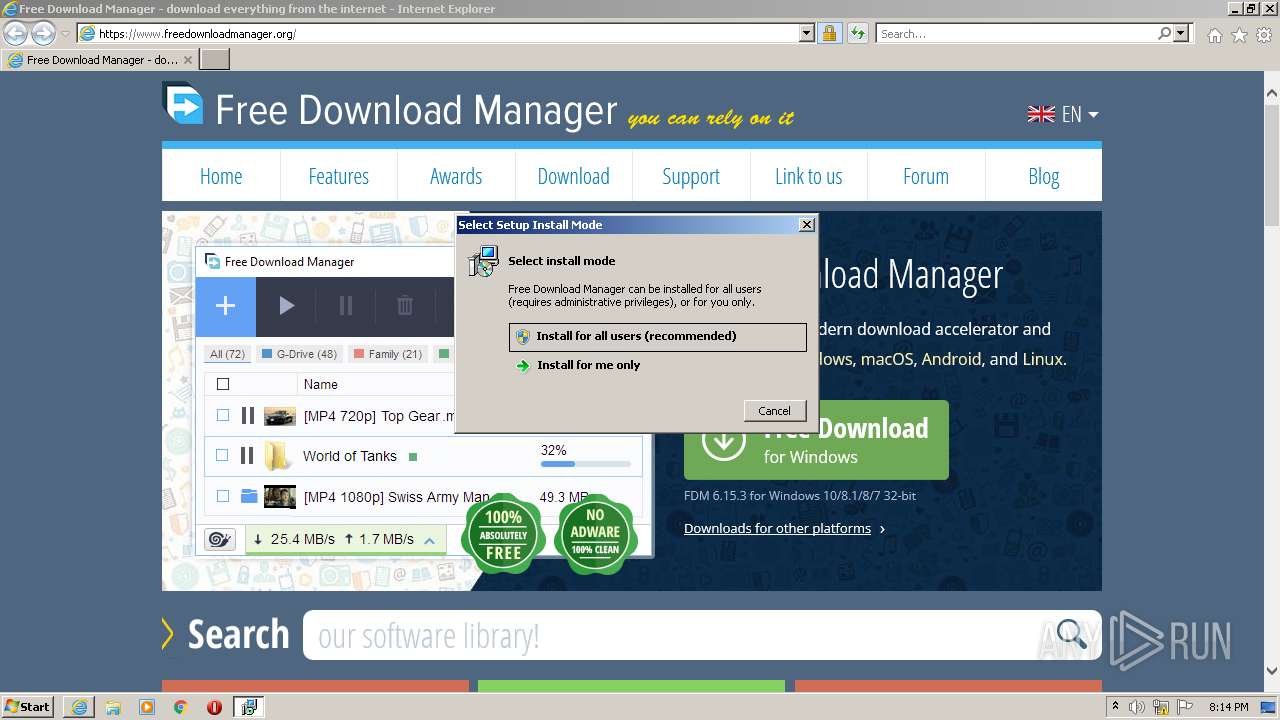Viewport: 1280px width, 720px height.
Task: Click the plus add-download icon
Action: click(225, 306)
